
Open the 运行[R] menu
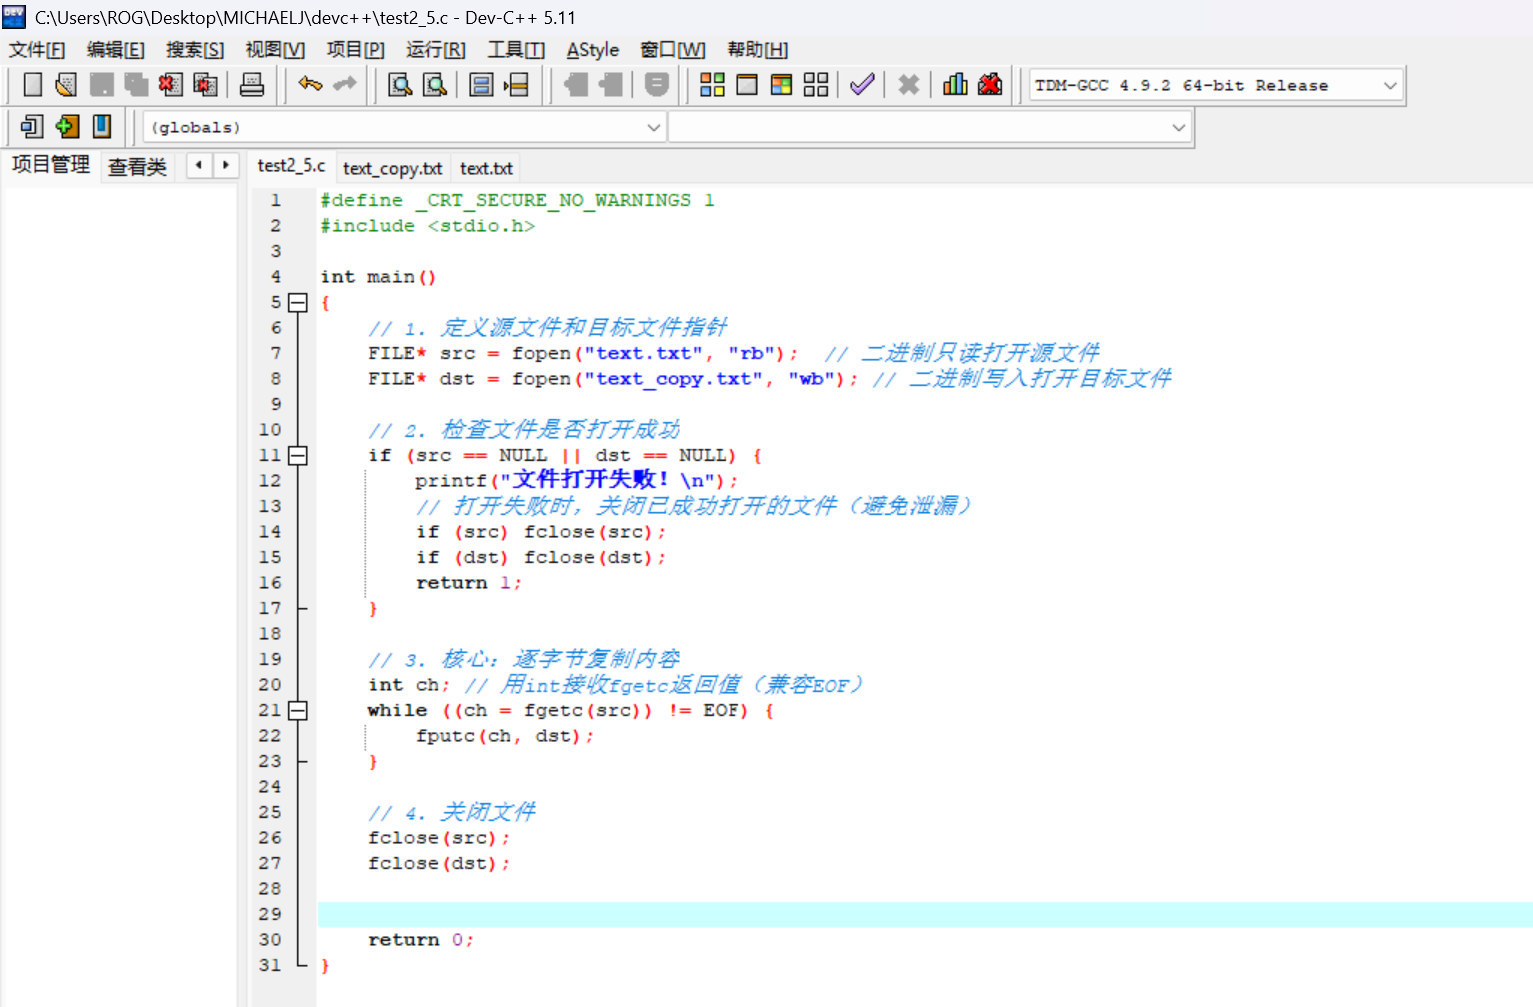(436, 50)
